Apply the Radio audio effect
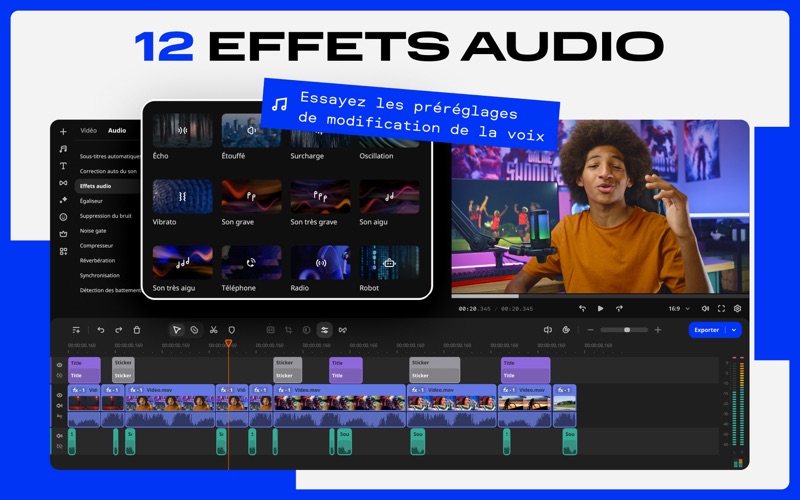Screen dimensions: 800x500 pos(320,262)
